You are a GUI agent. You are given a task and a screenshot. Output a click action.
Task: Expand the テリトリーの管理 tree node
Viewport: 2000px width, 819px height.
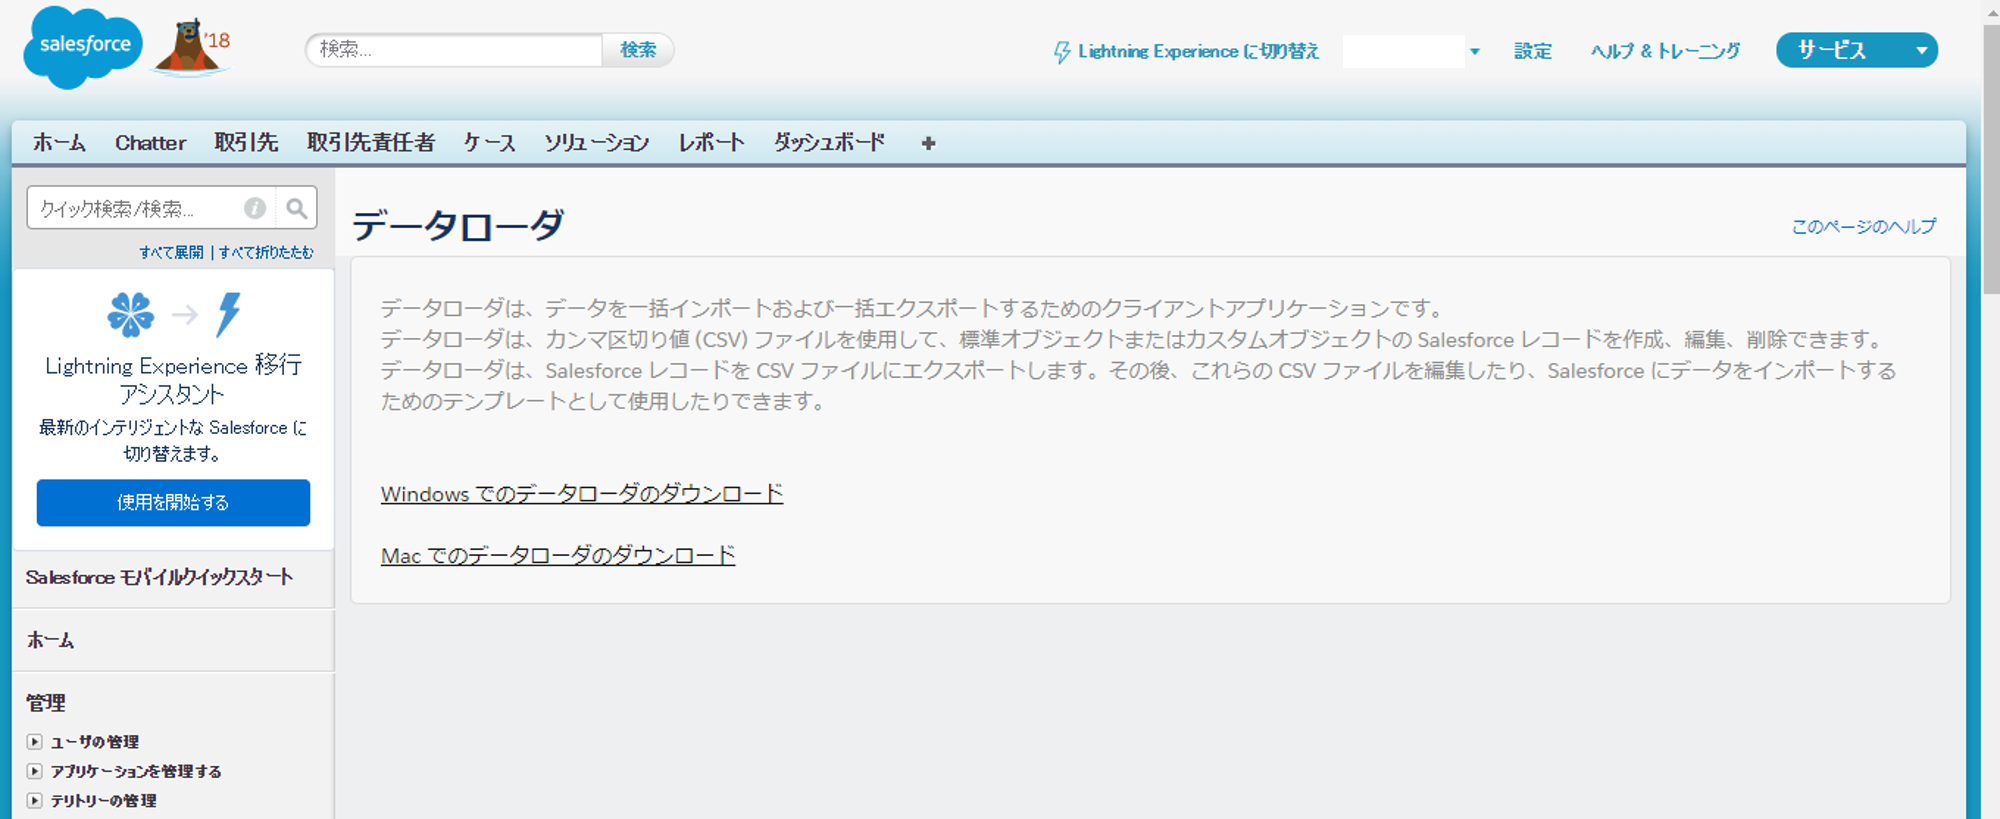coord(35,801)
